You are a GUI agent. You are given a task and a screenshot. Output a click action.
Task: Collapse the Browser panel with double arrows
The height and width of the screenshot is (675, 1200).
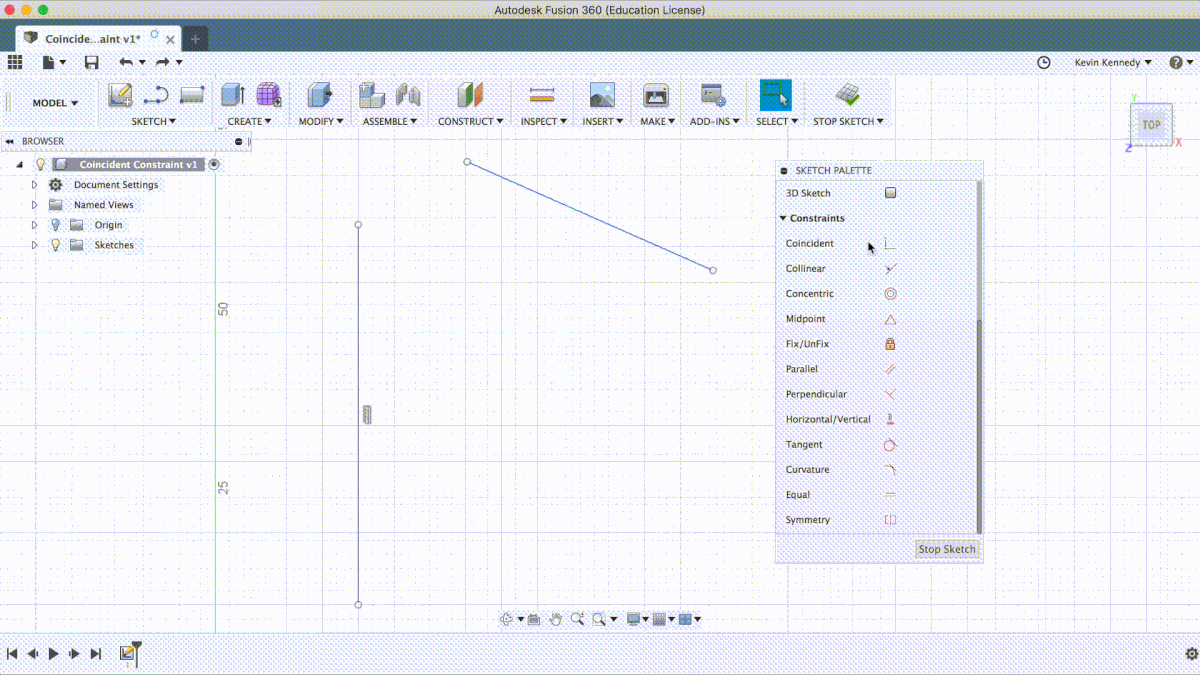click(9, 142)
